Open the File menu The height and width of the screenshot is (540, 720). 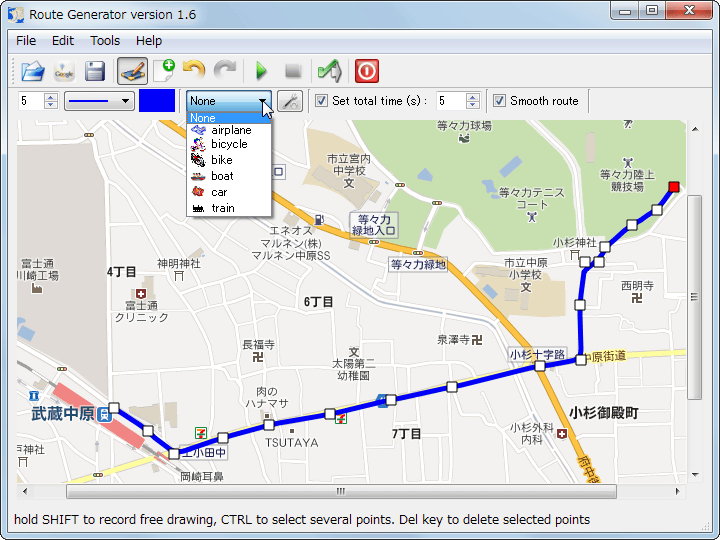coord(26,41)
